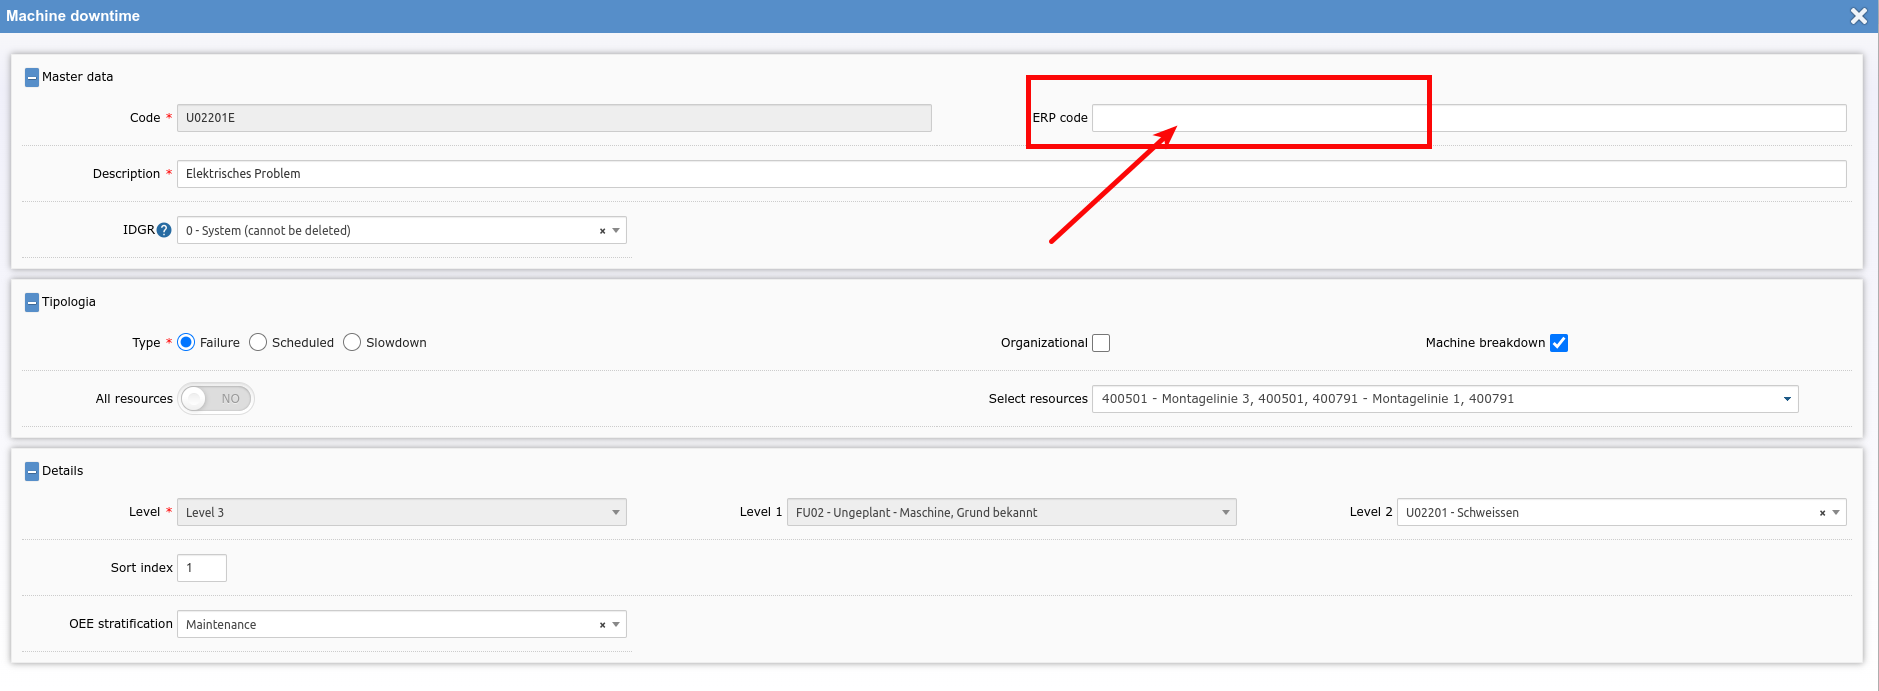Screen dimensions: 1879x691
Task: Collapse the Master data section
Action: (x=32, y=77)
